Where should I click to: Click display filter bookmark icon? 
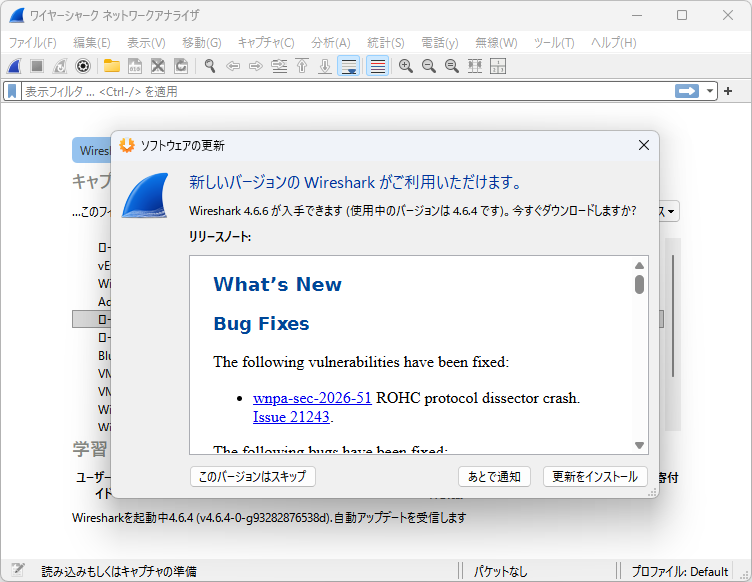[12, 91]
